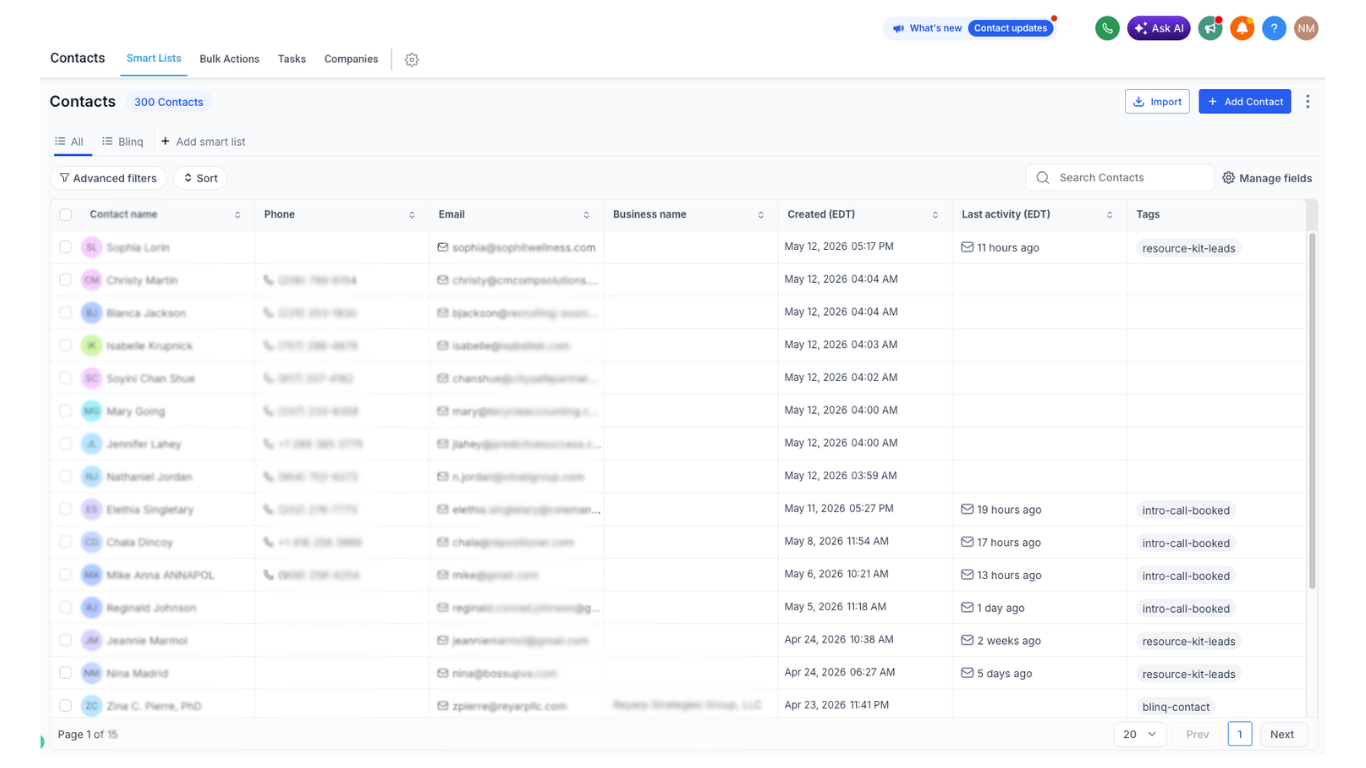Click the Contact updates pill
1366x768 pixels.
pos(1011,28)
